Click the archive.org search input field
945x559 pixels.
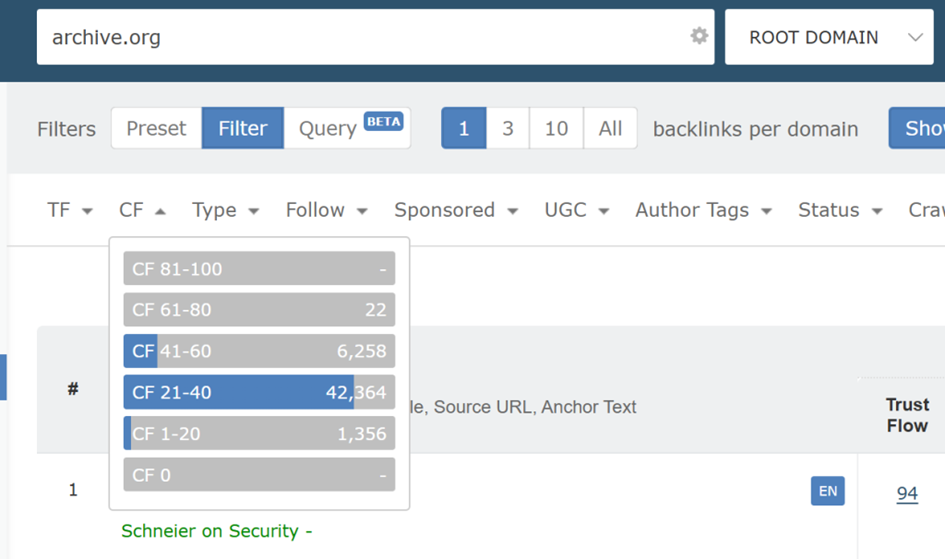pyautogui.click(x=360, y=38)
